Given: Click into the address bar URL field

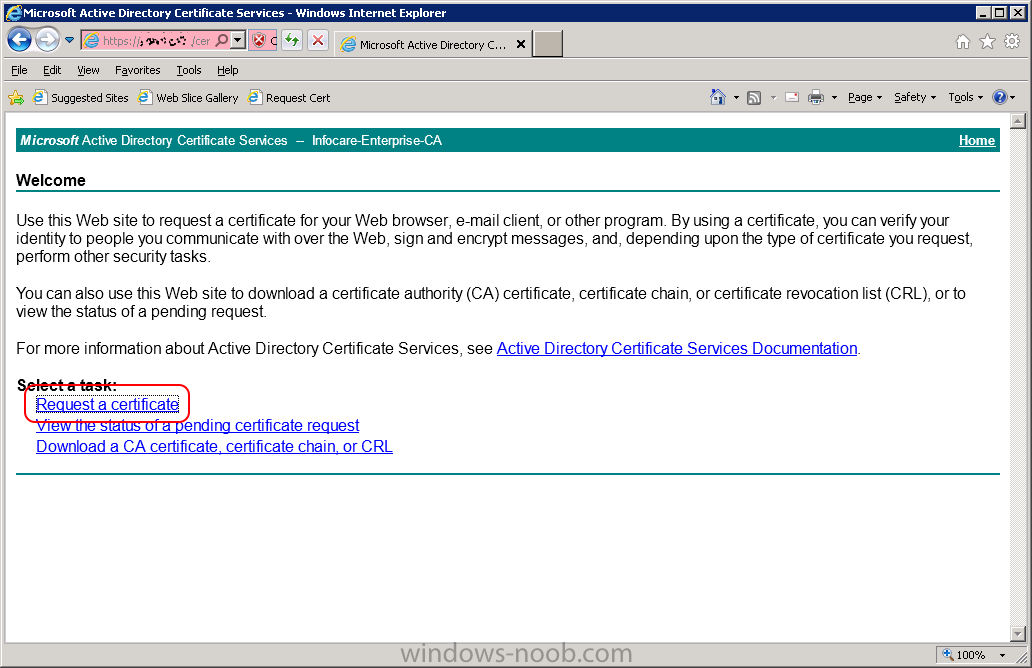Looking at the screenshot, I should pyautogui.click(x=155, y=41).
